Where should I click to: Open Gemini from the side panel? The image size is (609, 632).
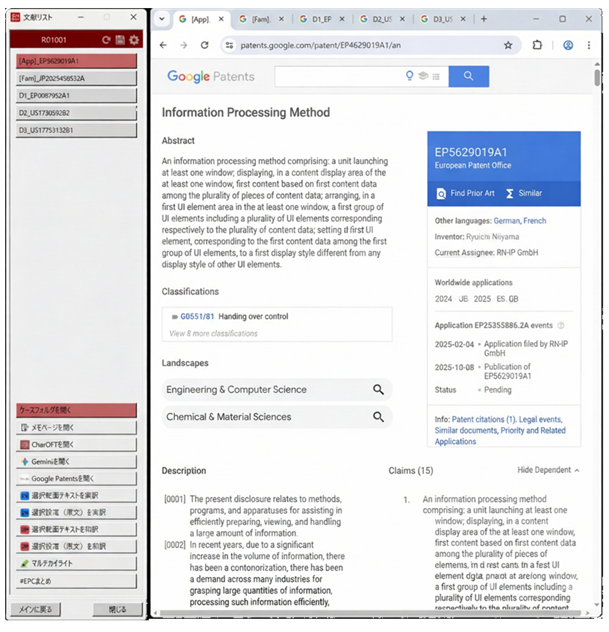[77, 462]
